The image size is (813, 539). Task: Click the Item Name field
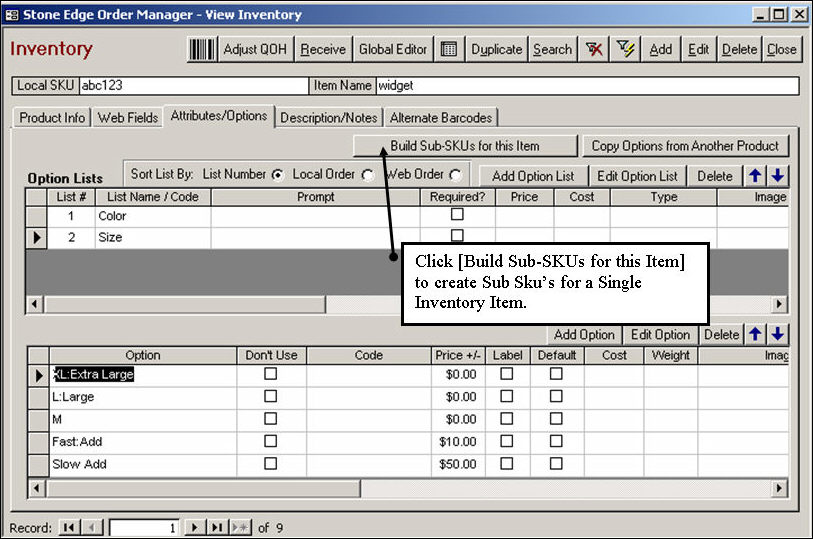point(586,86)
